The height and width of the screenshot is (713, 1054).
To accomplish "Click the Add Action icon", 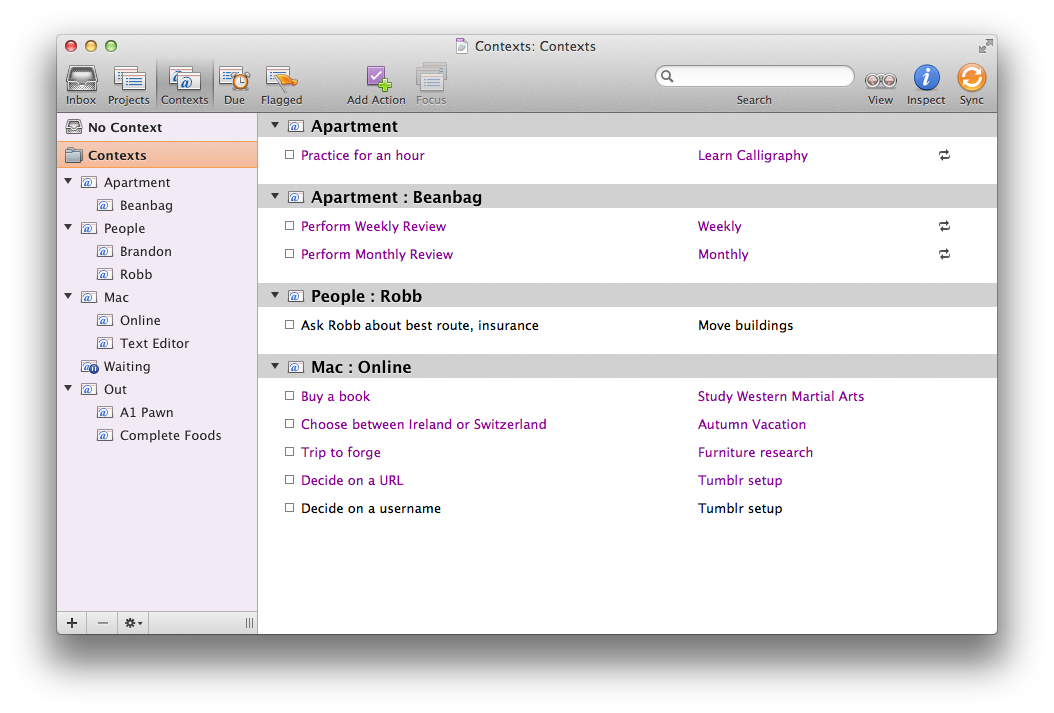I will 376,84.
